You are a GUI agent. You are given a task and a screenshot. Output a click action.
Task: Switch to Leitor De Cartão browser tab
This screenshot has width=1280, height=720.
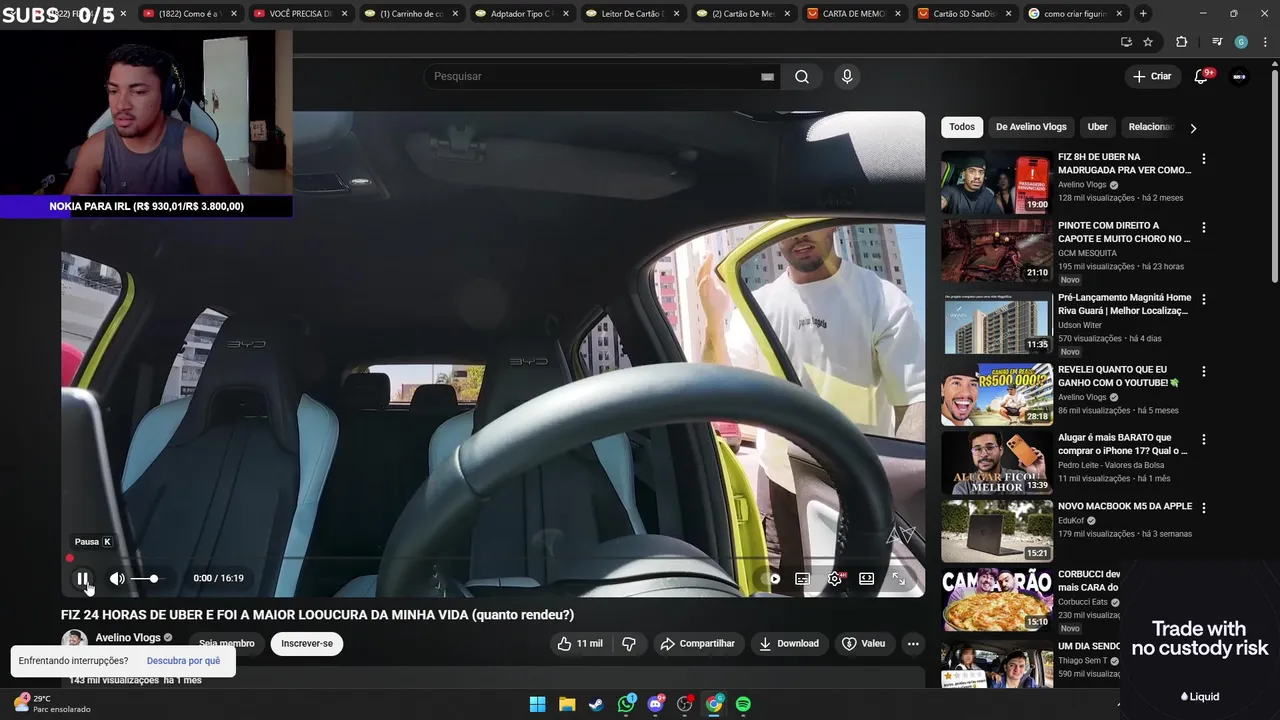tap(631, 14)
